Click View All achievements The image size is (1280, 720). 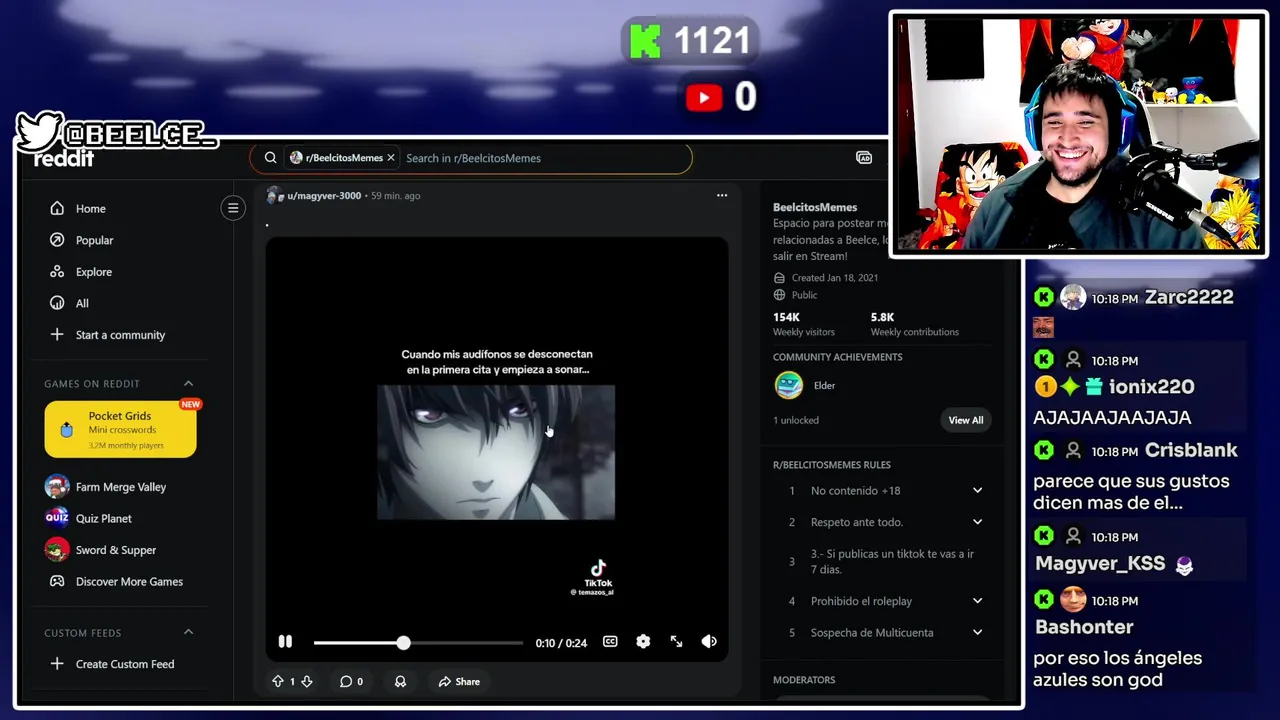coord(965,420)
